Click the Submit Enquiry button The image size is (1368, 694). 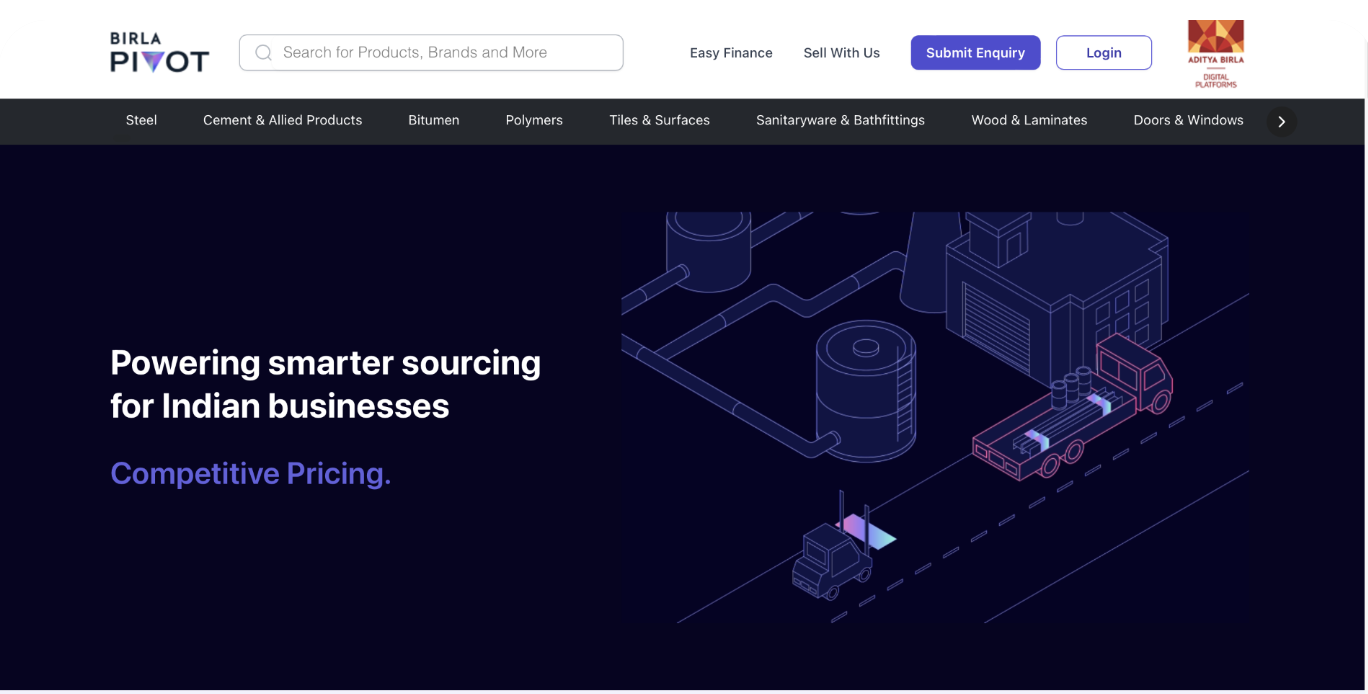975,53
